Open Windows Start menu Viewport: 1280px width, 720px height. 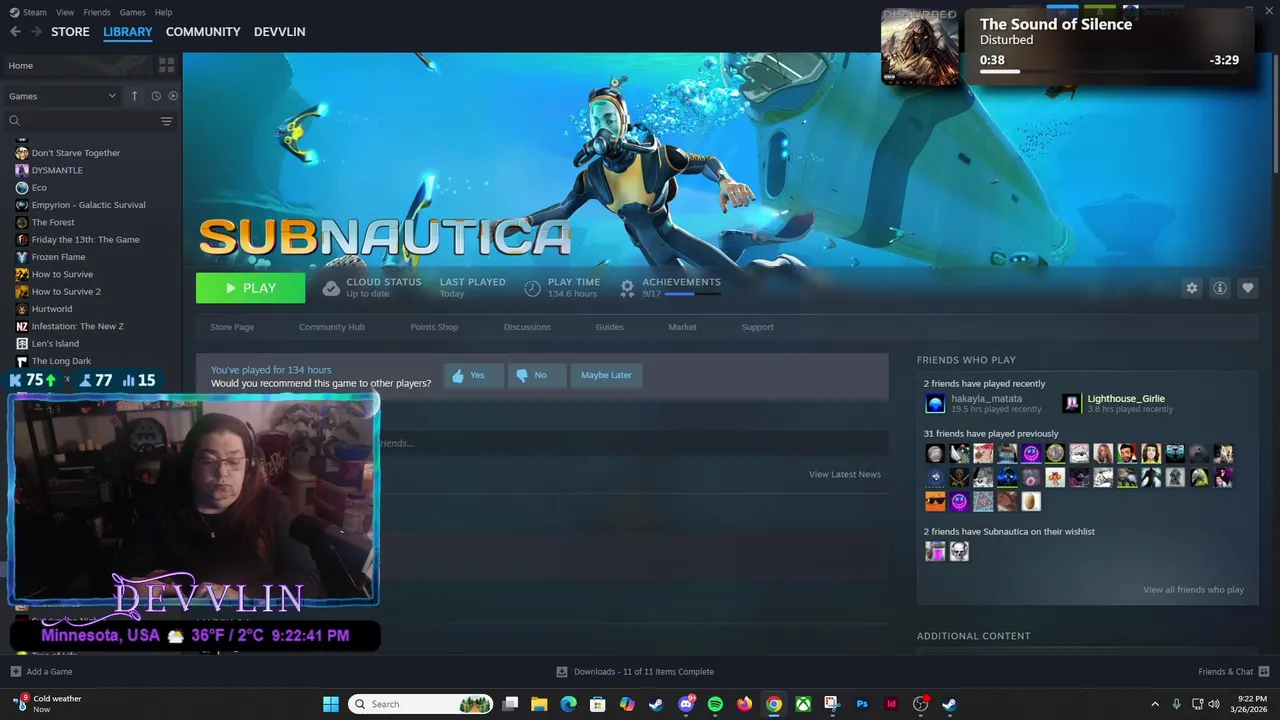pyautogui.click(x=331, y=704)
